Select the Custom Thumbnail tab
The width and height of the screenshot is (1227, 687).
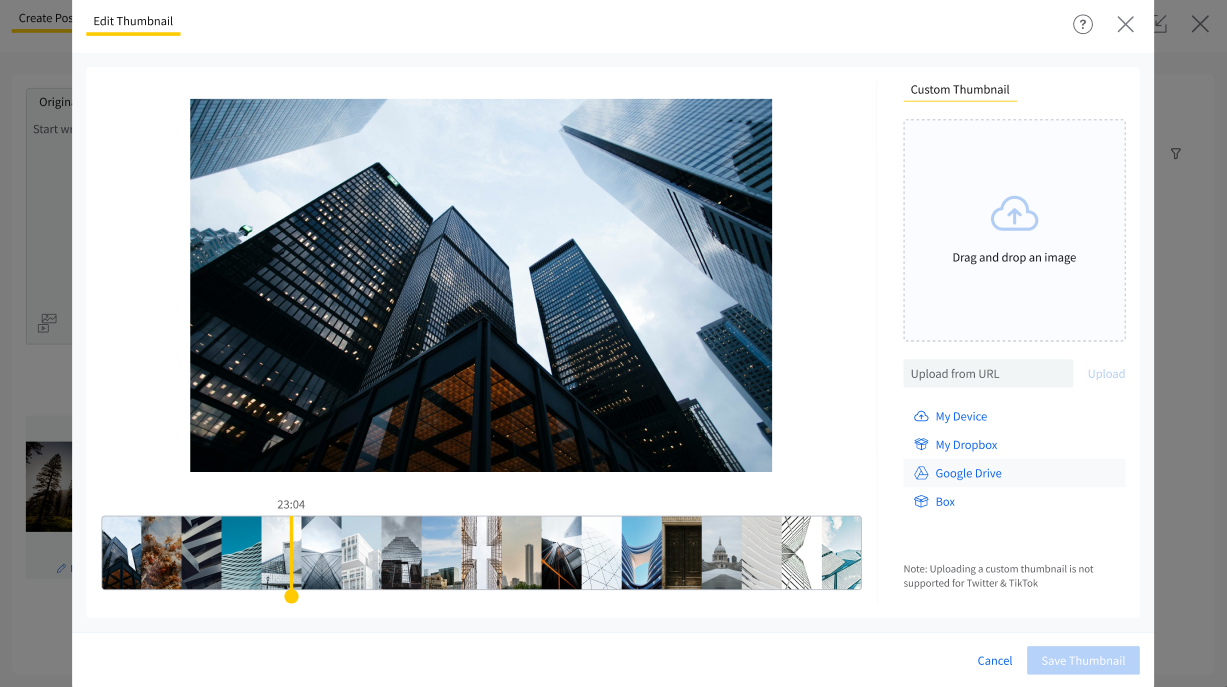959,90
